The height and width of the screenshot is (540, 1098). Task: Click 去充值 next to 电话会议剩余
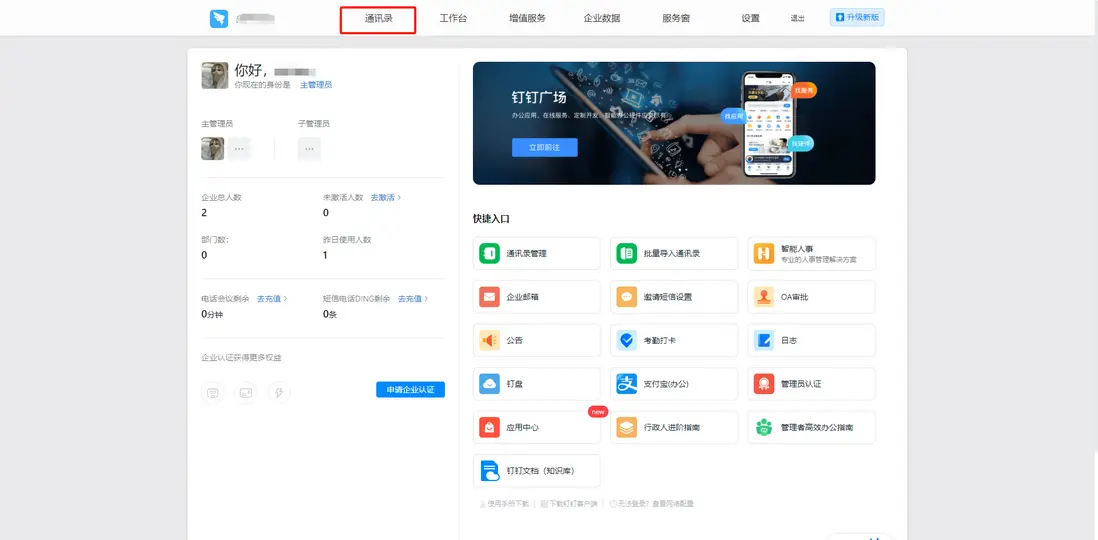pos(272,298)
